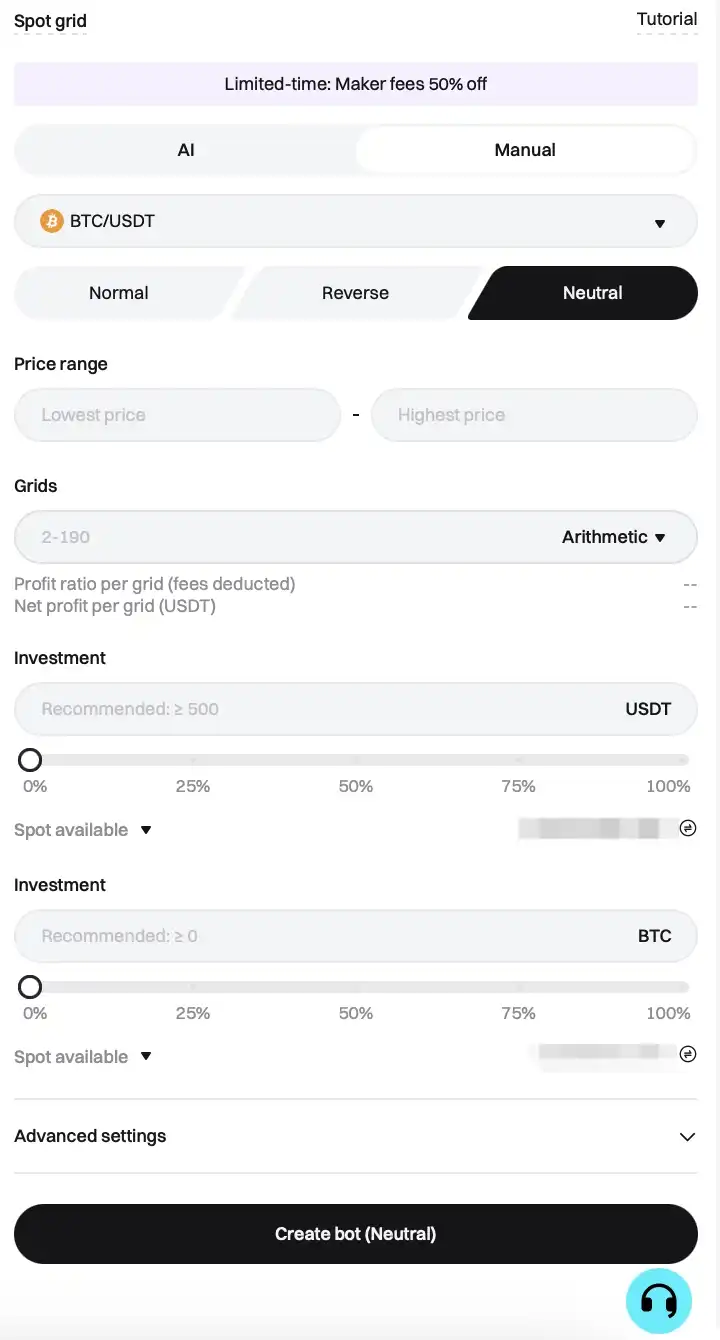Click the Lowest price input field
Viewport: 720px width, 1340px height.
(x=177, y=415)
